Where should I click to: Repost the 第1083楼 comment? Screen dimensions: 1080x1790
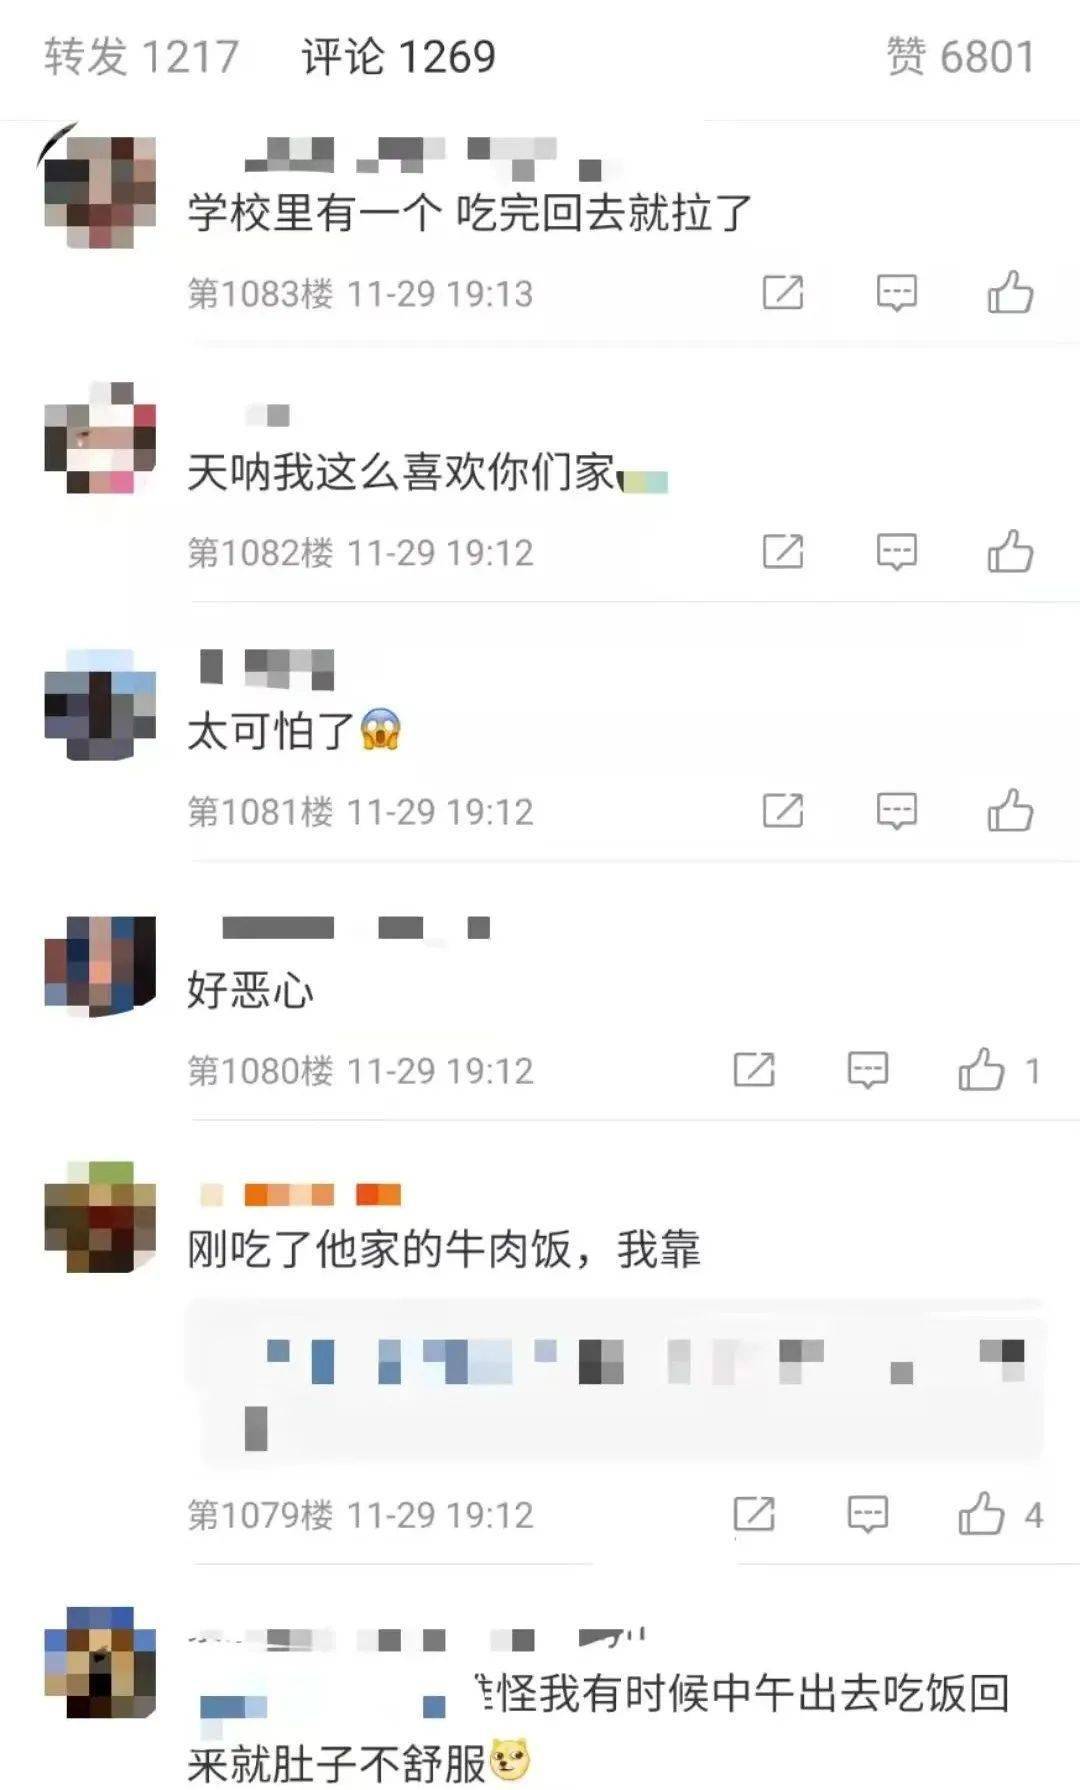pos(783,292)
